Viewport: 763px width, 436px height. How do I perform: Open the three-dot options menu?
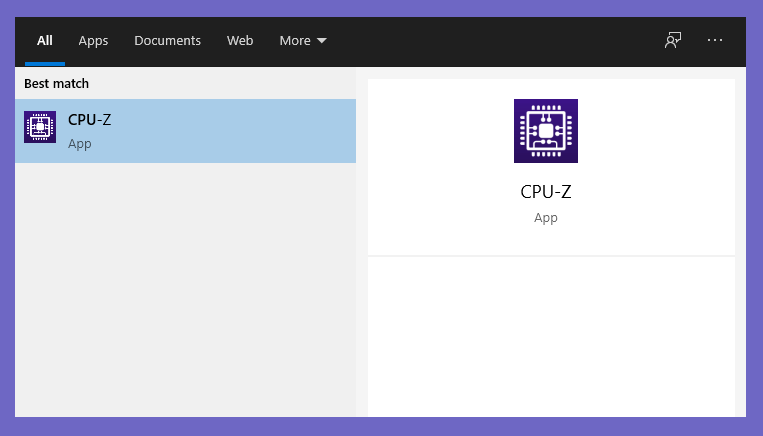click(715, 40)
